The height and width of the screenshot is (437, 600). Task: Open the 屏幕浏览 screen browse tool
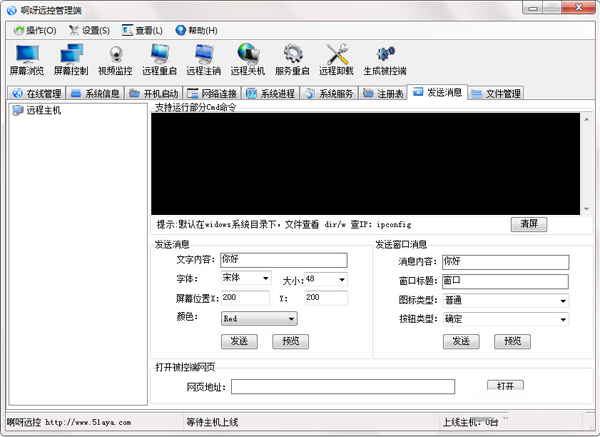pyautogui.click(x=27, y=59)
